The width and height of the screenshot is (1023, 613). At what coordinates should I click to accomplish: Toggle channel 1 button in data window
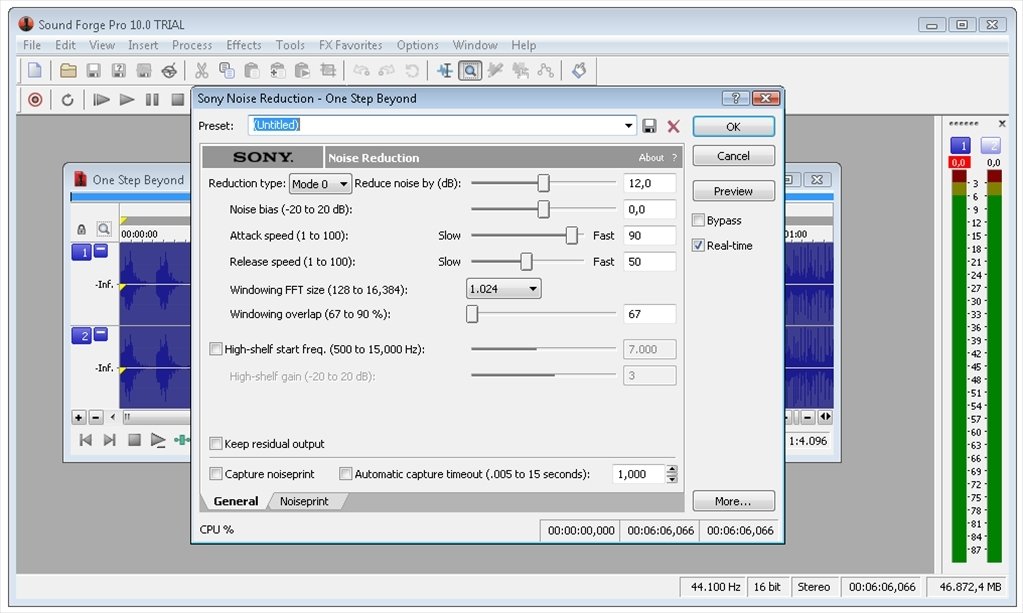[x=82, y=252]
